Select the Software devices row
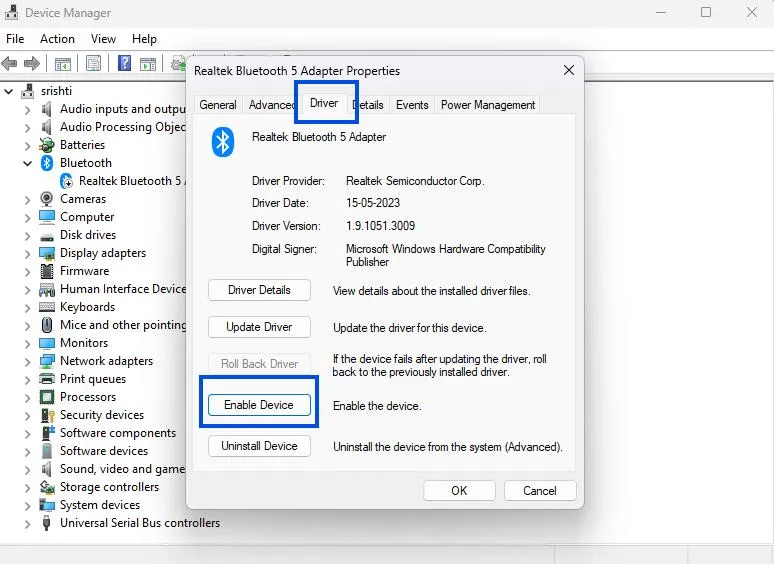774x564 pixels. pos(94,451)
